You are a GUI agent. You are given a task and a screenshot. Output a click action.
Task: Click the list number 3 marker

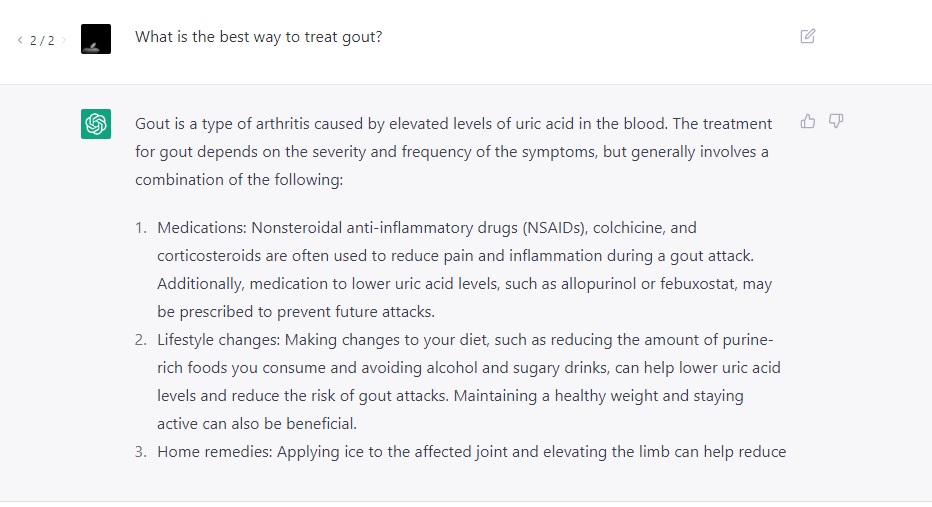[x=141, y=452]
